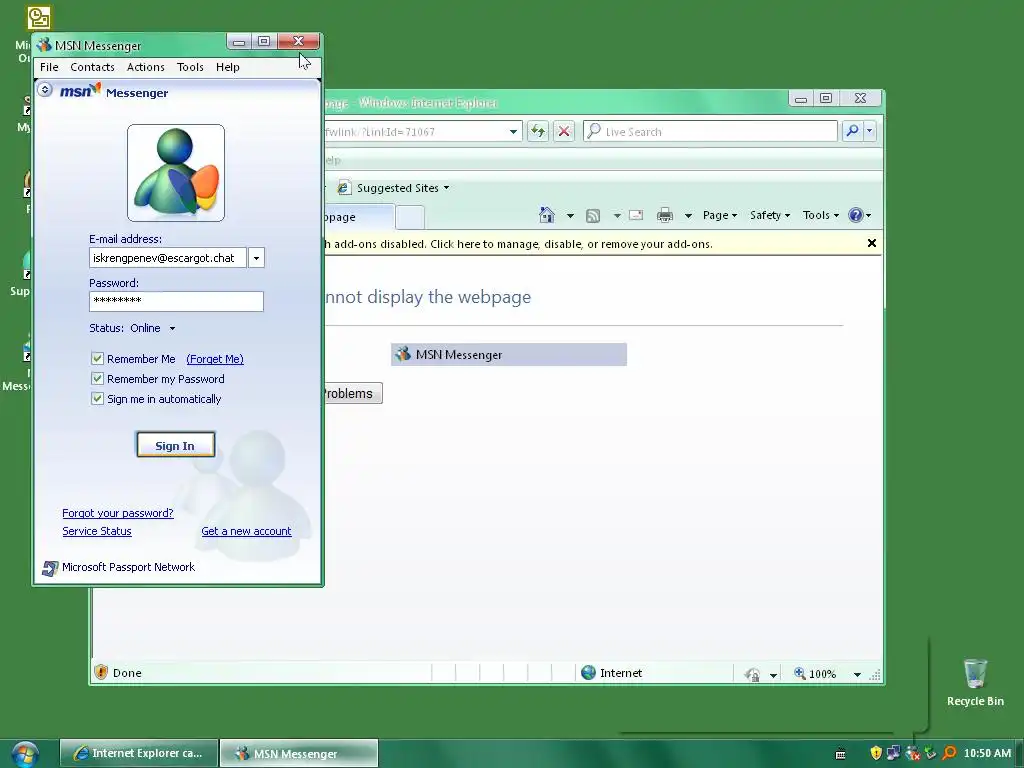
Task: Expand the zoom level dropdown arrow
Action: pyautogui.click(x=857, y=675)
